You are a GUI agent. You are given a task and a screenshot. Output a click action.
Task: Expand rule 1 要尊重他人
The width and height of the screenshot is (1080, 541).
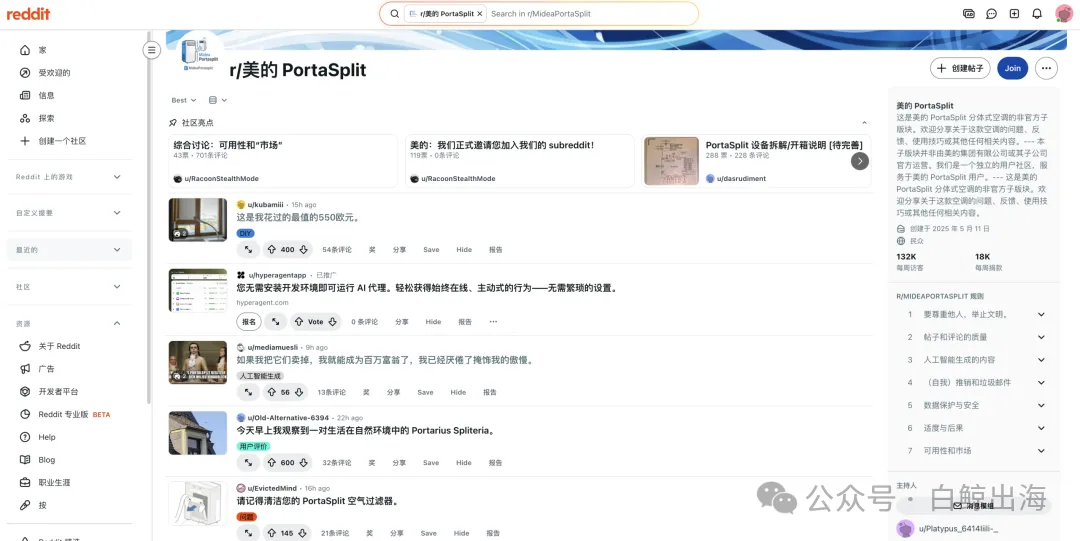coord(1041,314)
